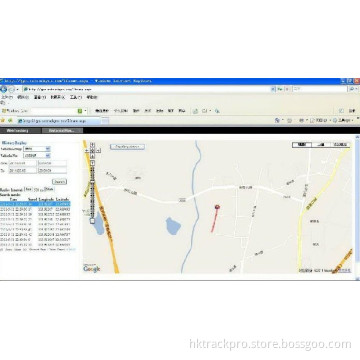Click the Latitude column header

pos(62,199)
